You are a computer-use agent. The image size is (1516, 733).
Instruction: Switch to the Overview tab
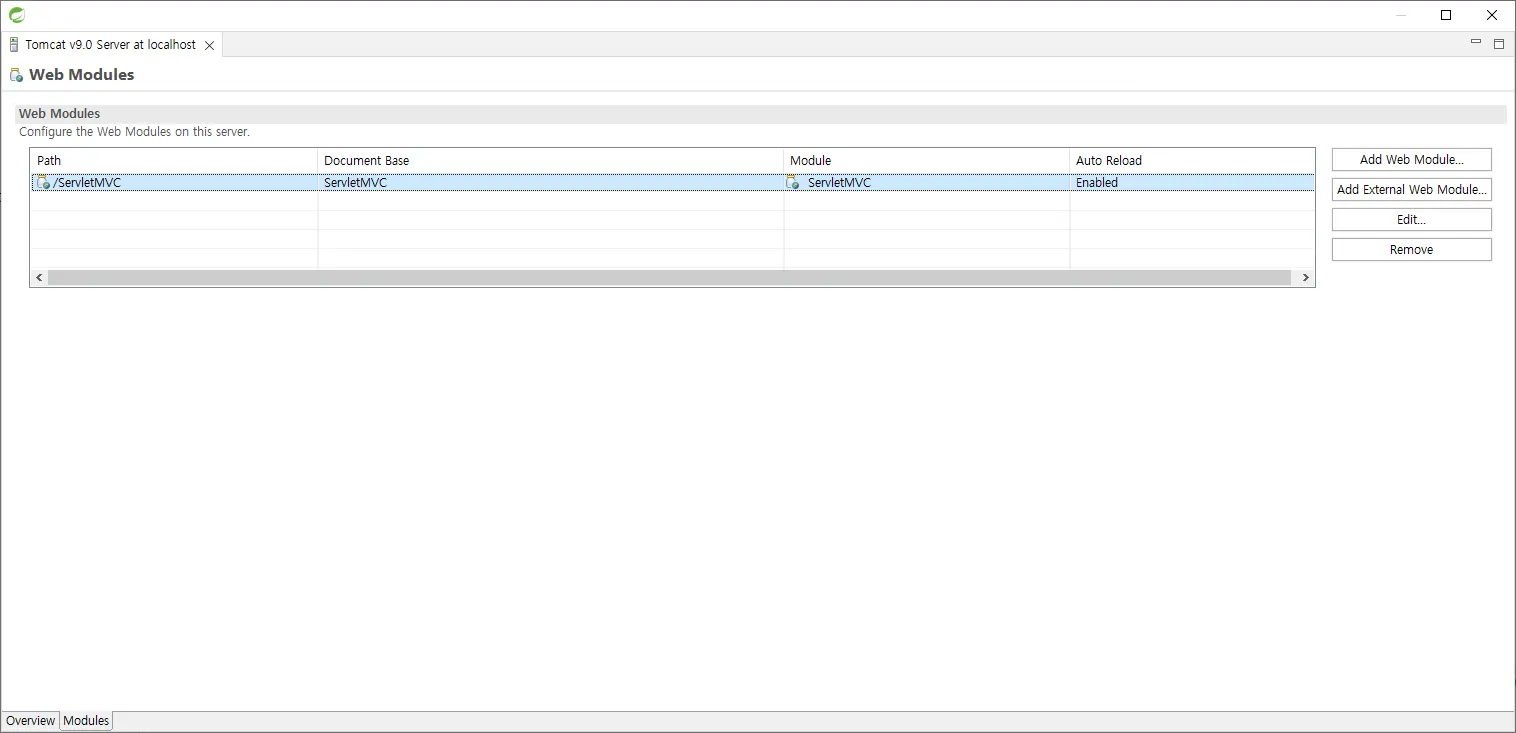click(31, 721)
